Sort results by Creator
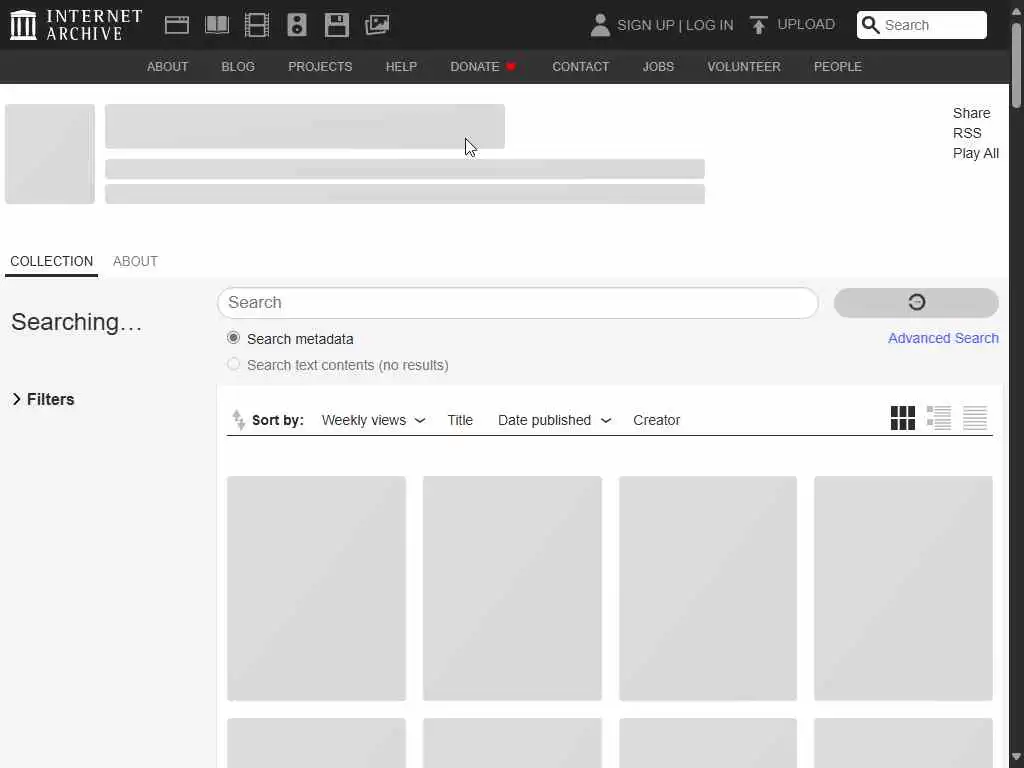 pos(656,420)
